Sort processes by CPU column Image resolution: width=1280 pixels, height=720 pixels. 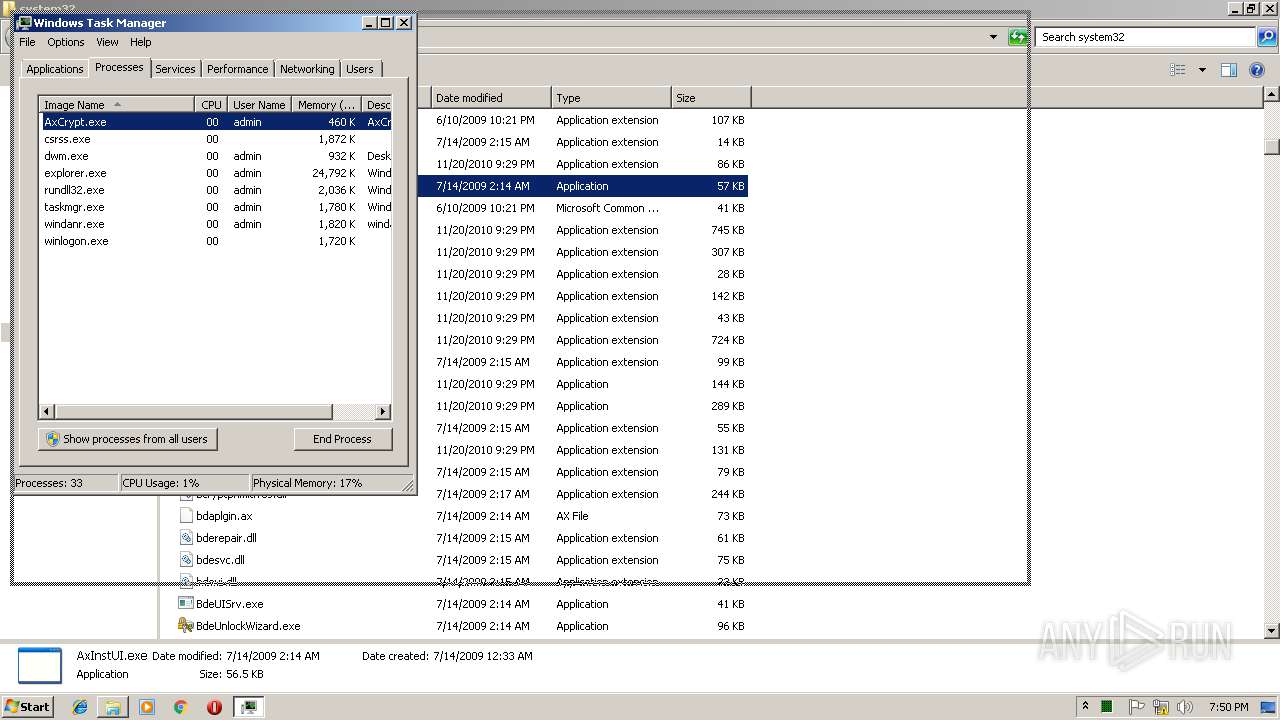pos(211,104)
